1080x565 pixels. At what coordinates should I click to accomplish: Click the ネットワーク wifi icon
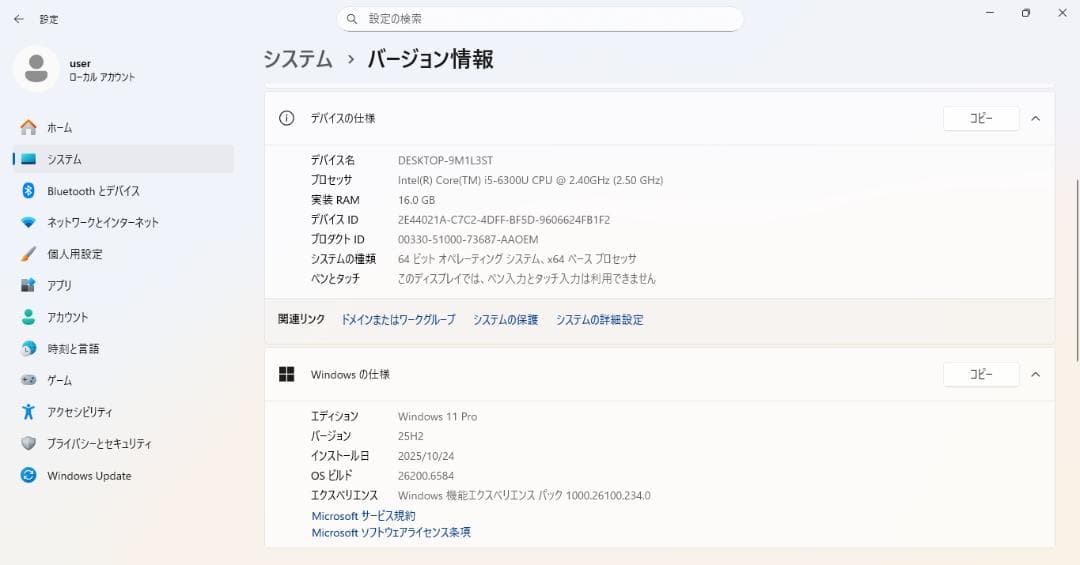tap(28, 223)
